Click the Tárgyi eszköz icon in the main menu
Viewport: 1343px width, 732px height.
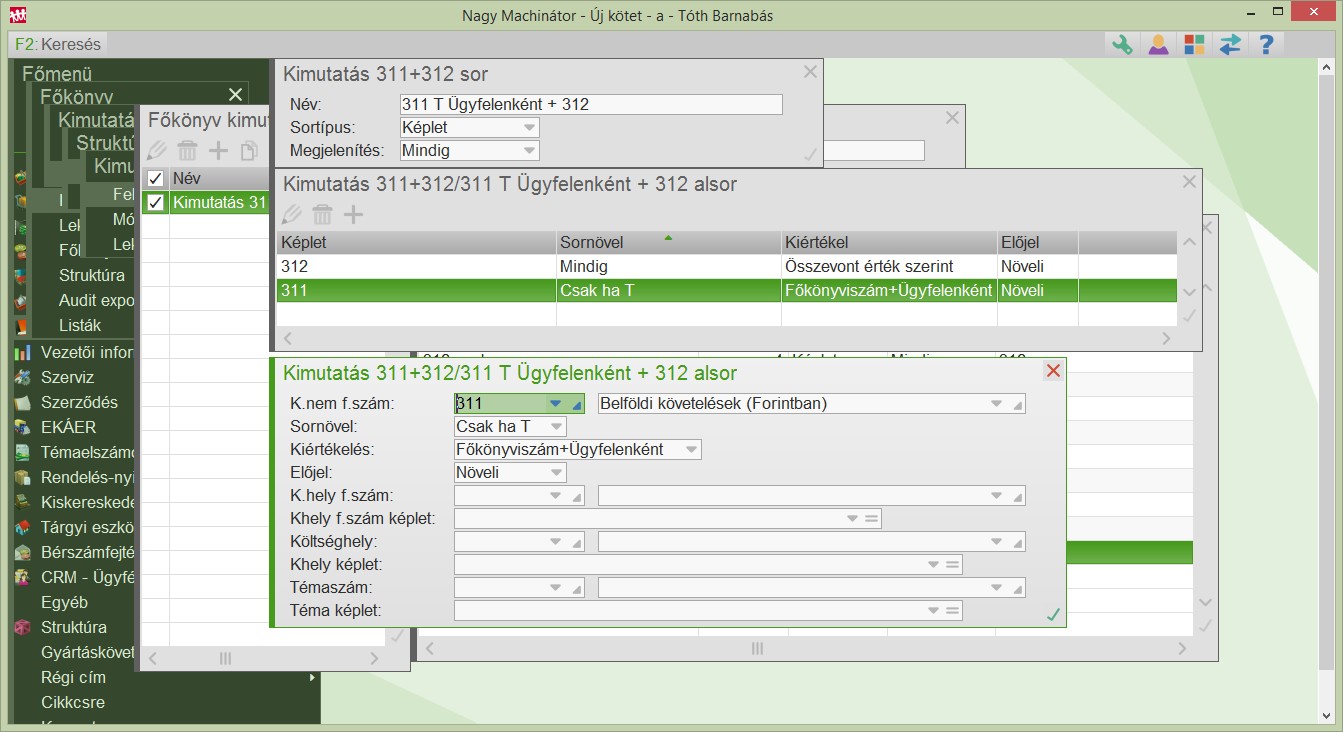(x=23, y=527)
